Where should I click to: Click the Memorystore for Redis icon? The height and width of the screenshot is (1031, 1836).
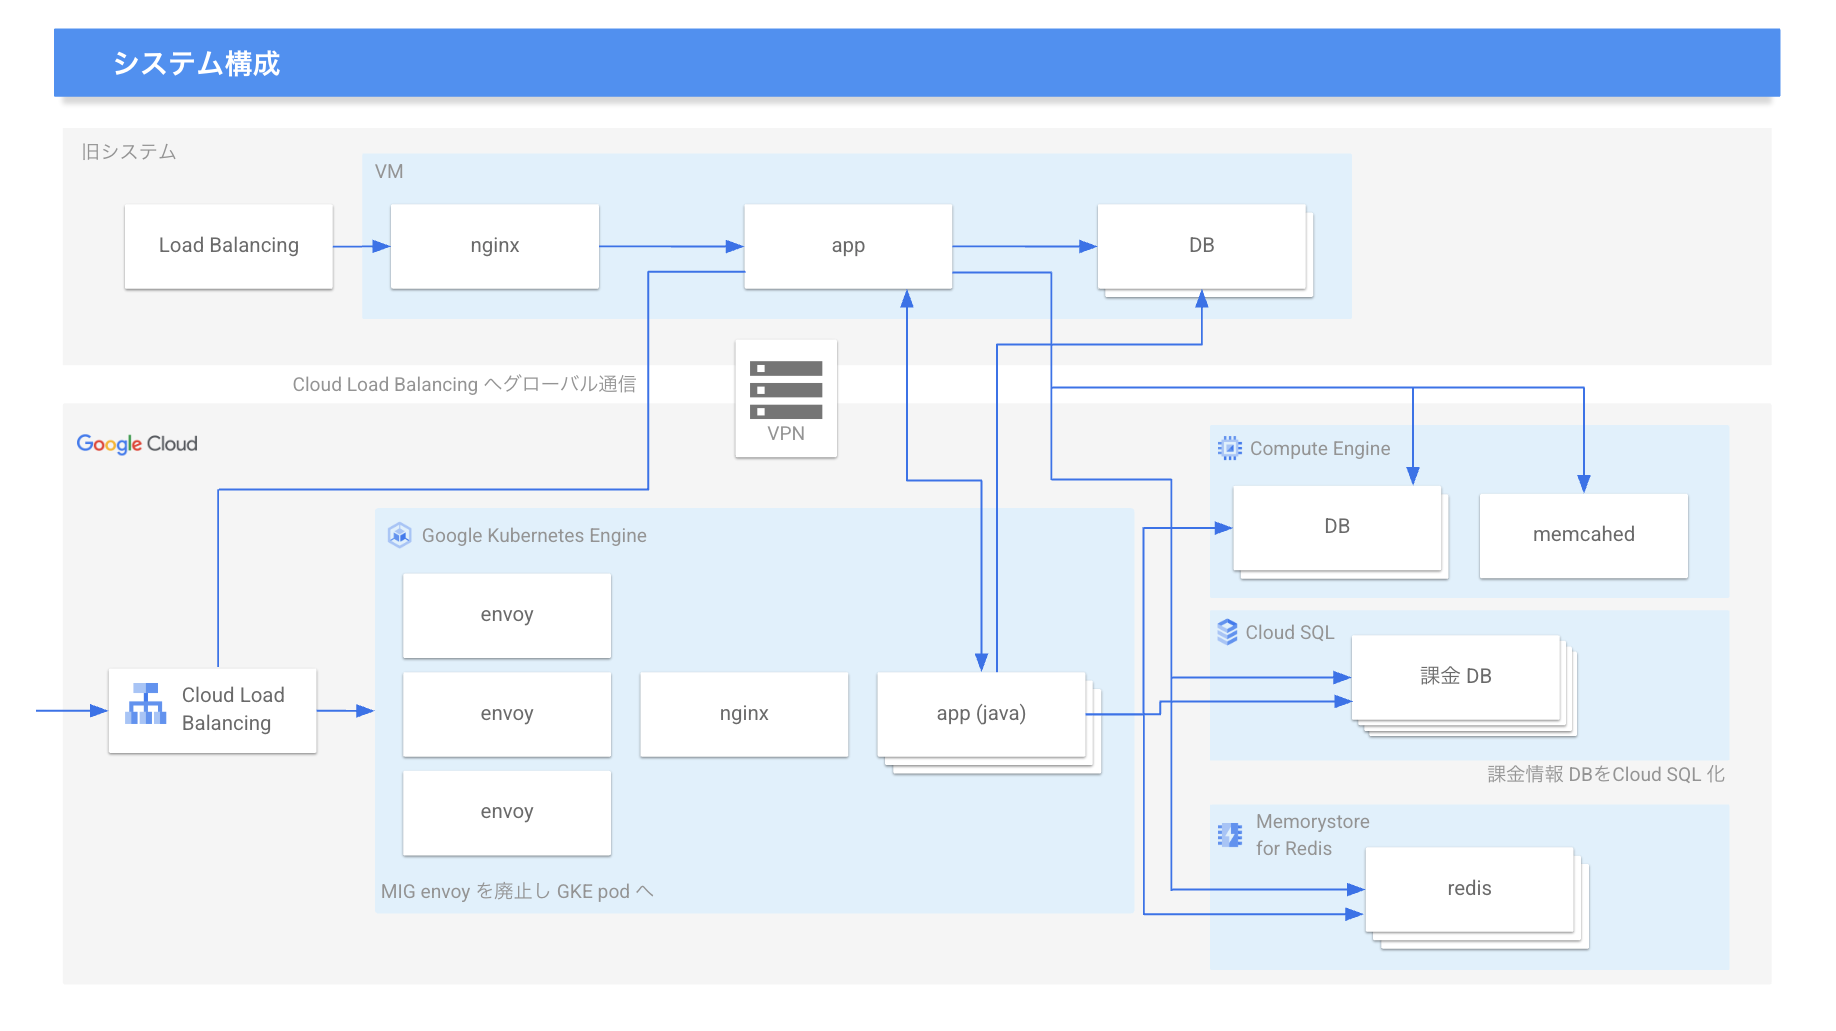pos(1230,834)
